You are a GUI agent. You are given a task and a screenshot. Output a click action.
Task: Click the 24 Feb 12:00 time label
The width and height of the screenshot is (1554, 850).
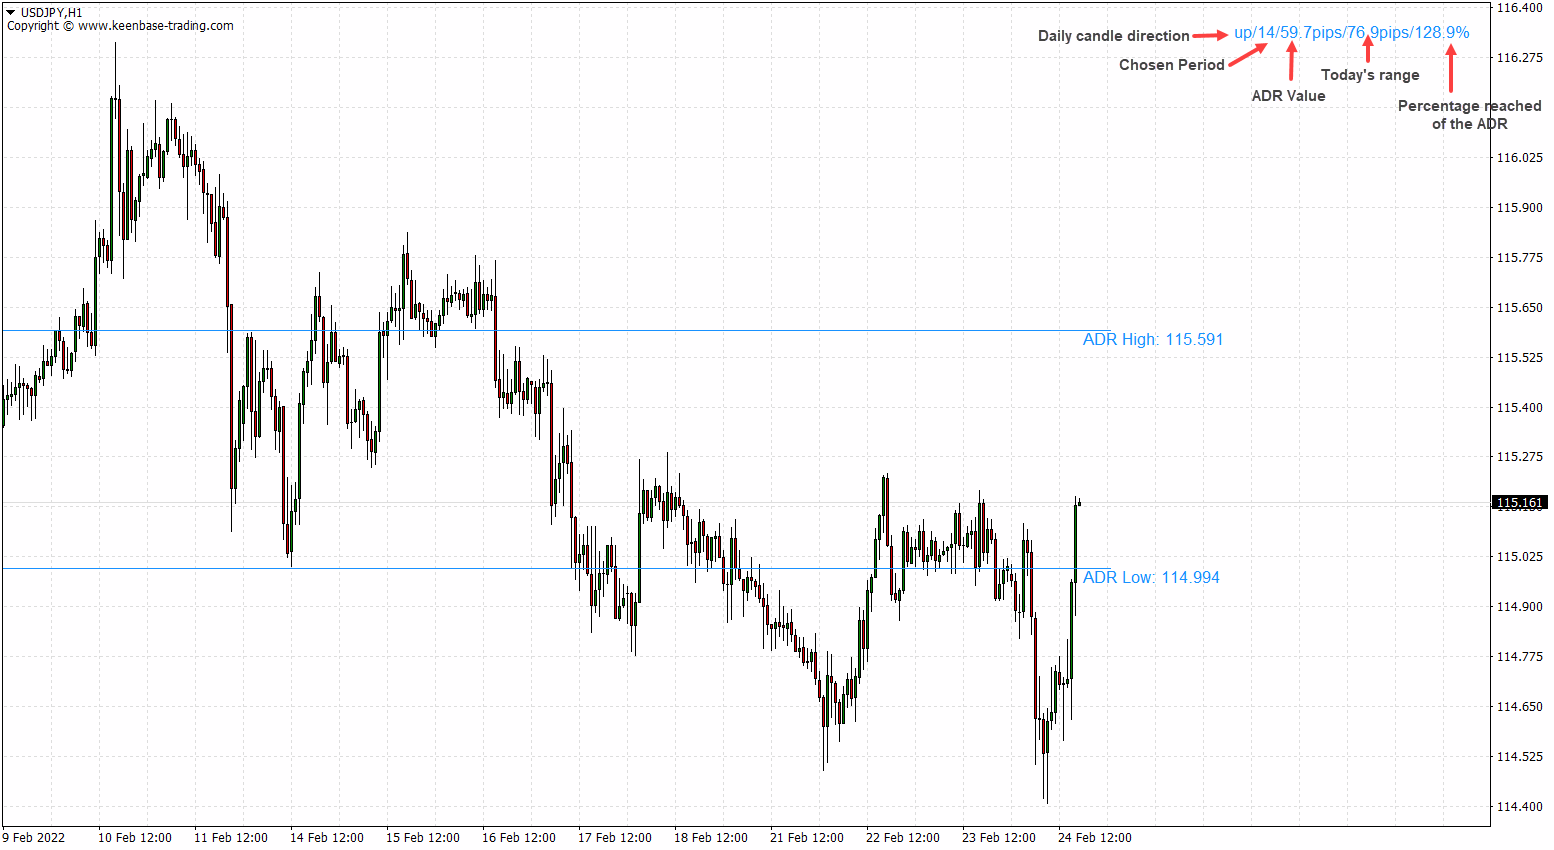tap(1095, 838)
